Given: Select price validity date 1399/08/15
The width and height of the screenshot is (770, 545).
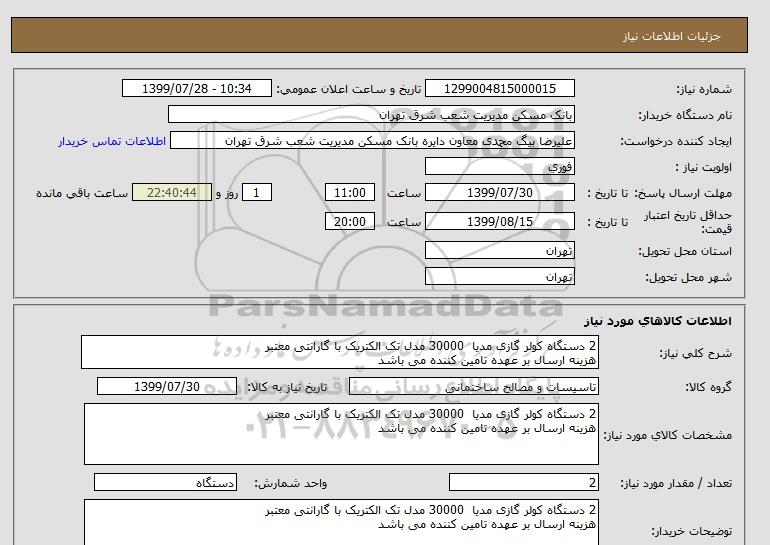Looking at the screenshot, I should [x=513, y=222].
